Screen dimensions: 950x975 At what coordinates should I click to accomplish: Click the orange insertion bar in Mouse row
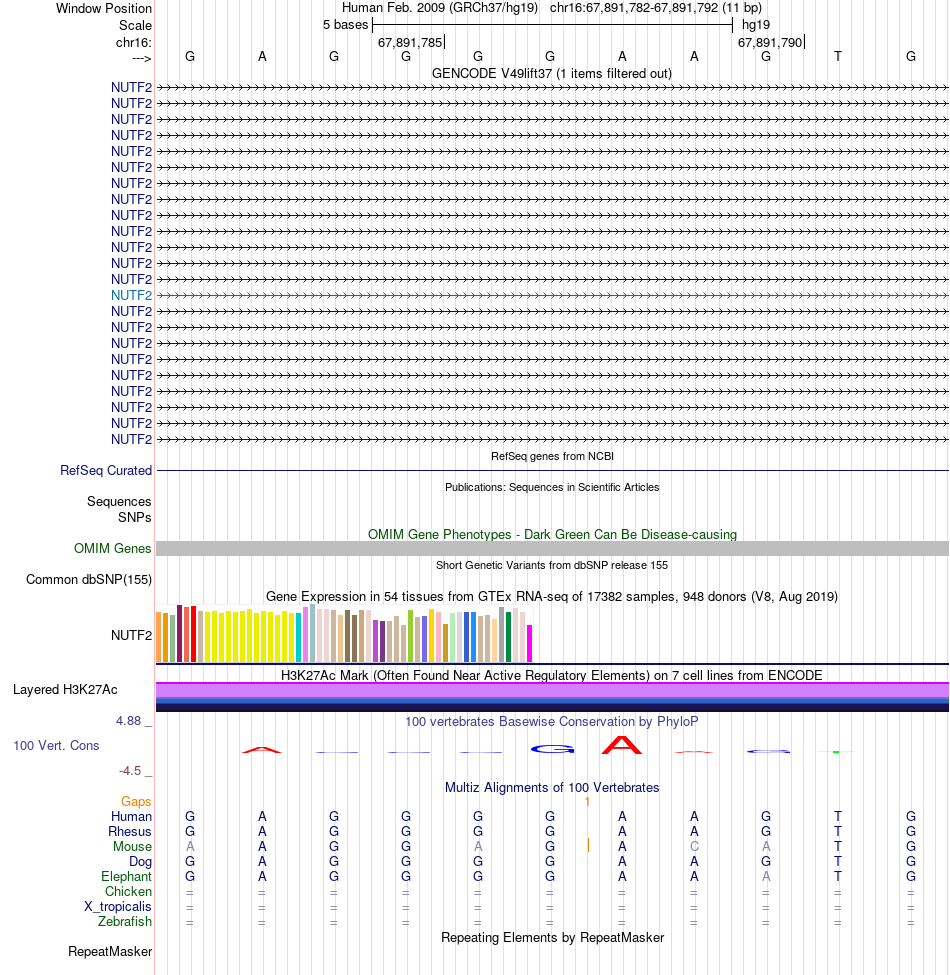(588, 845)
